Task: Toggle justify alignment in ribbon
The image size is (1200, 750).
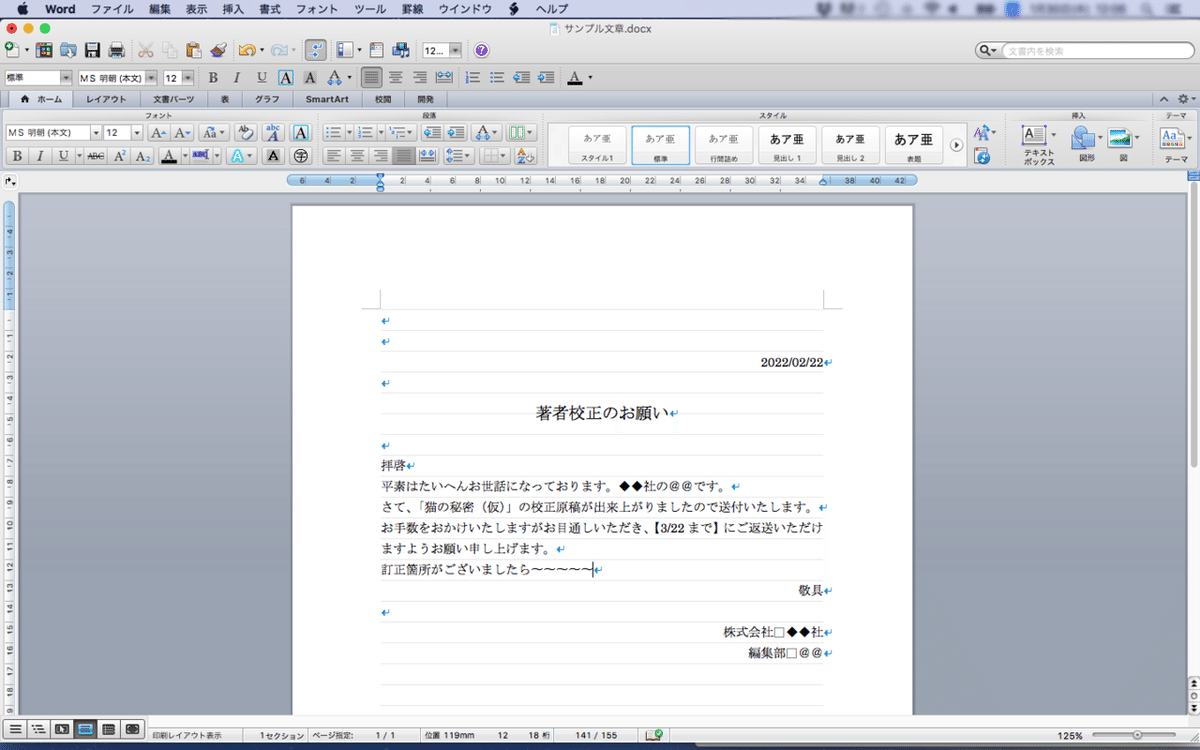Action: pyautogui.click(x=404, y=156)
